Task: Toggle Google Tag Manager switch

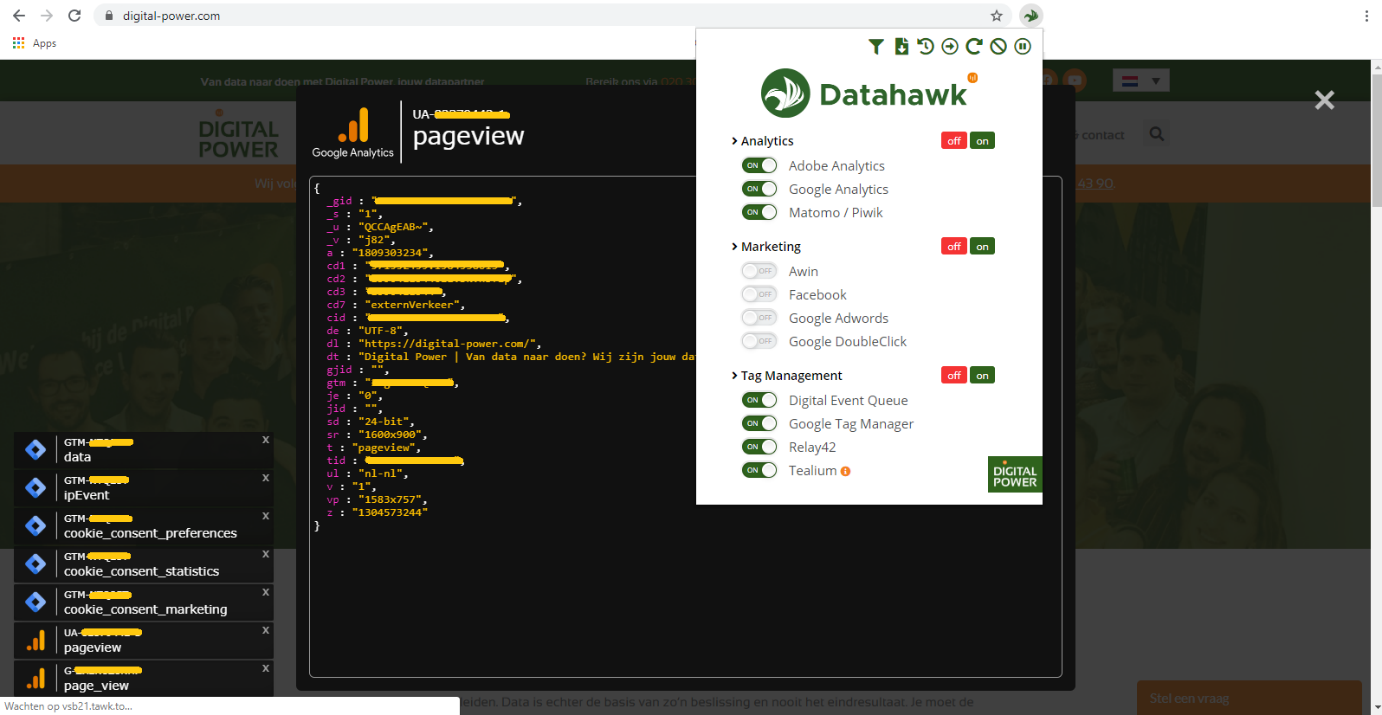Action: pyautogui.click(x=759, y=423)
